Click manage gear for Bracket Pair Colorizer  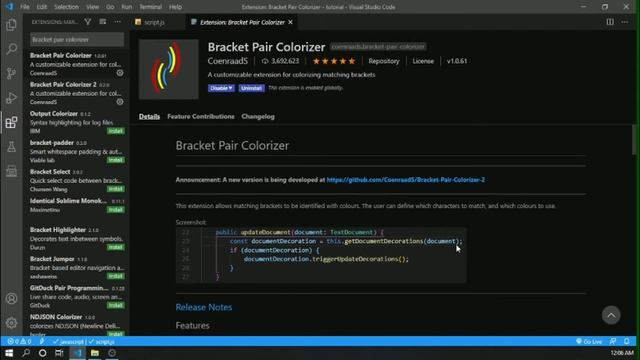tap(120, 73)
